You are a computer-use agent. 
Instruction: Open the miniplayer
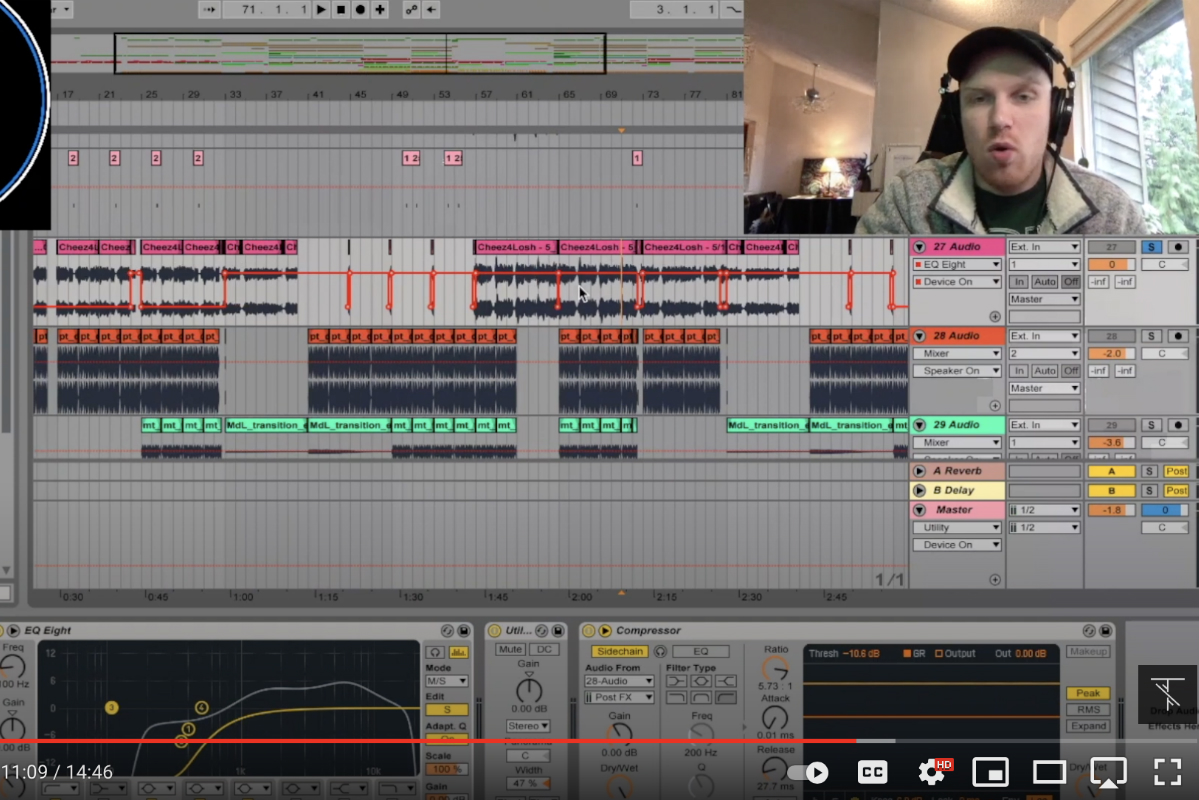[990, 772]
